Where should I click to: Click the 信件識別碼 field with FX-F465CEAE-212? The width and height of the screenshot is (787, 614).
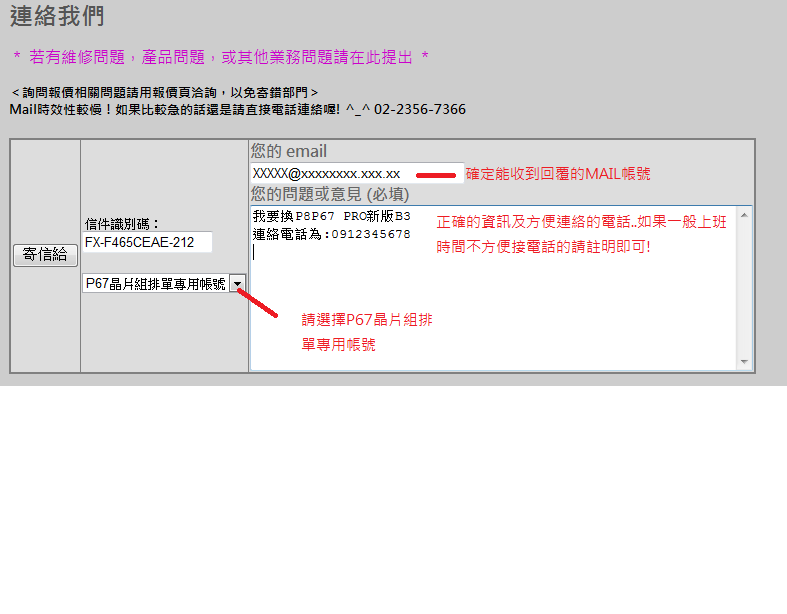click(147, 242)
